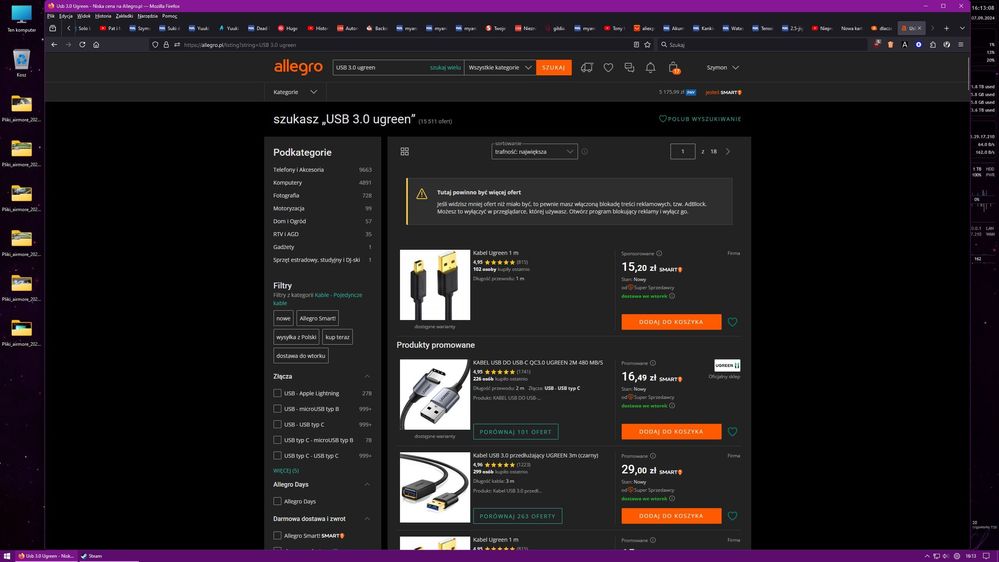Open the Zakładki menu in Firefox
The image size is (999, 562).
(x=124, y=16)
